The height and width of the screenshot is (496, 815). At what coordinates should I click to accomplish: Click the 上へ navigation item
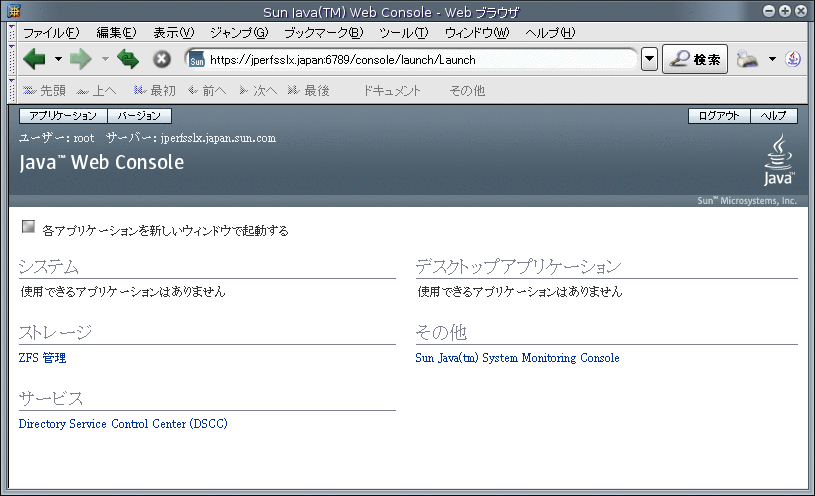pos(96,90)
